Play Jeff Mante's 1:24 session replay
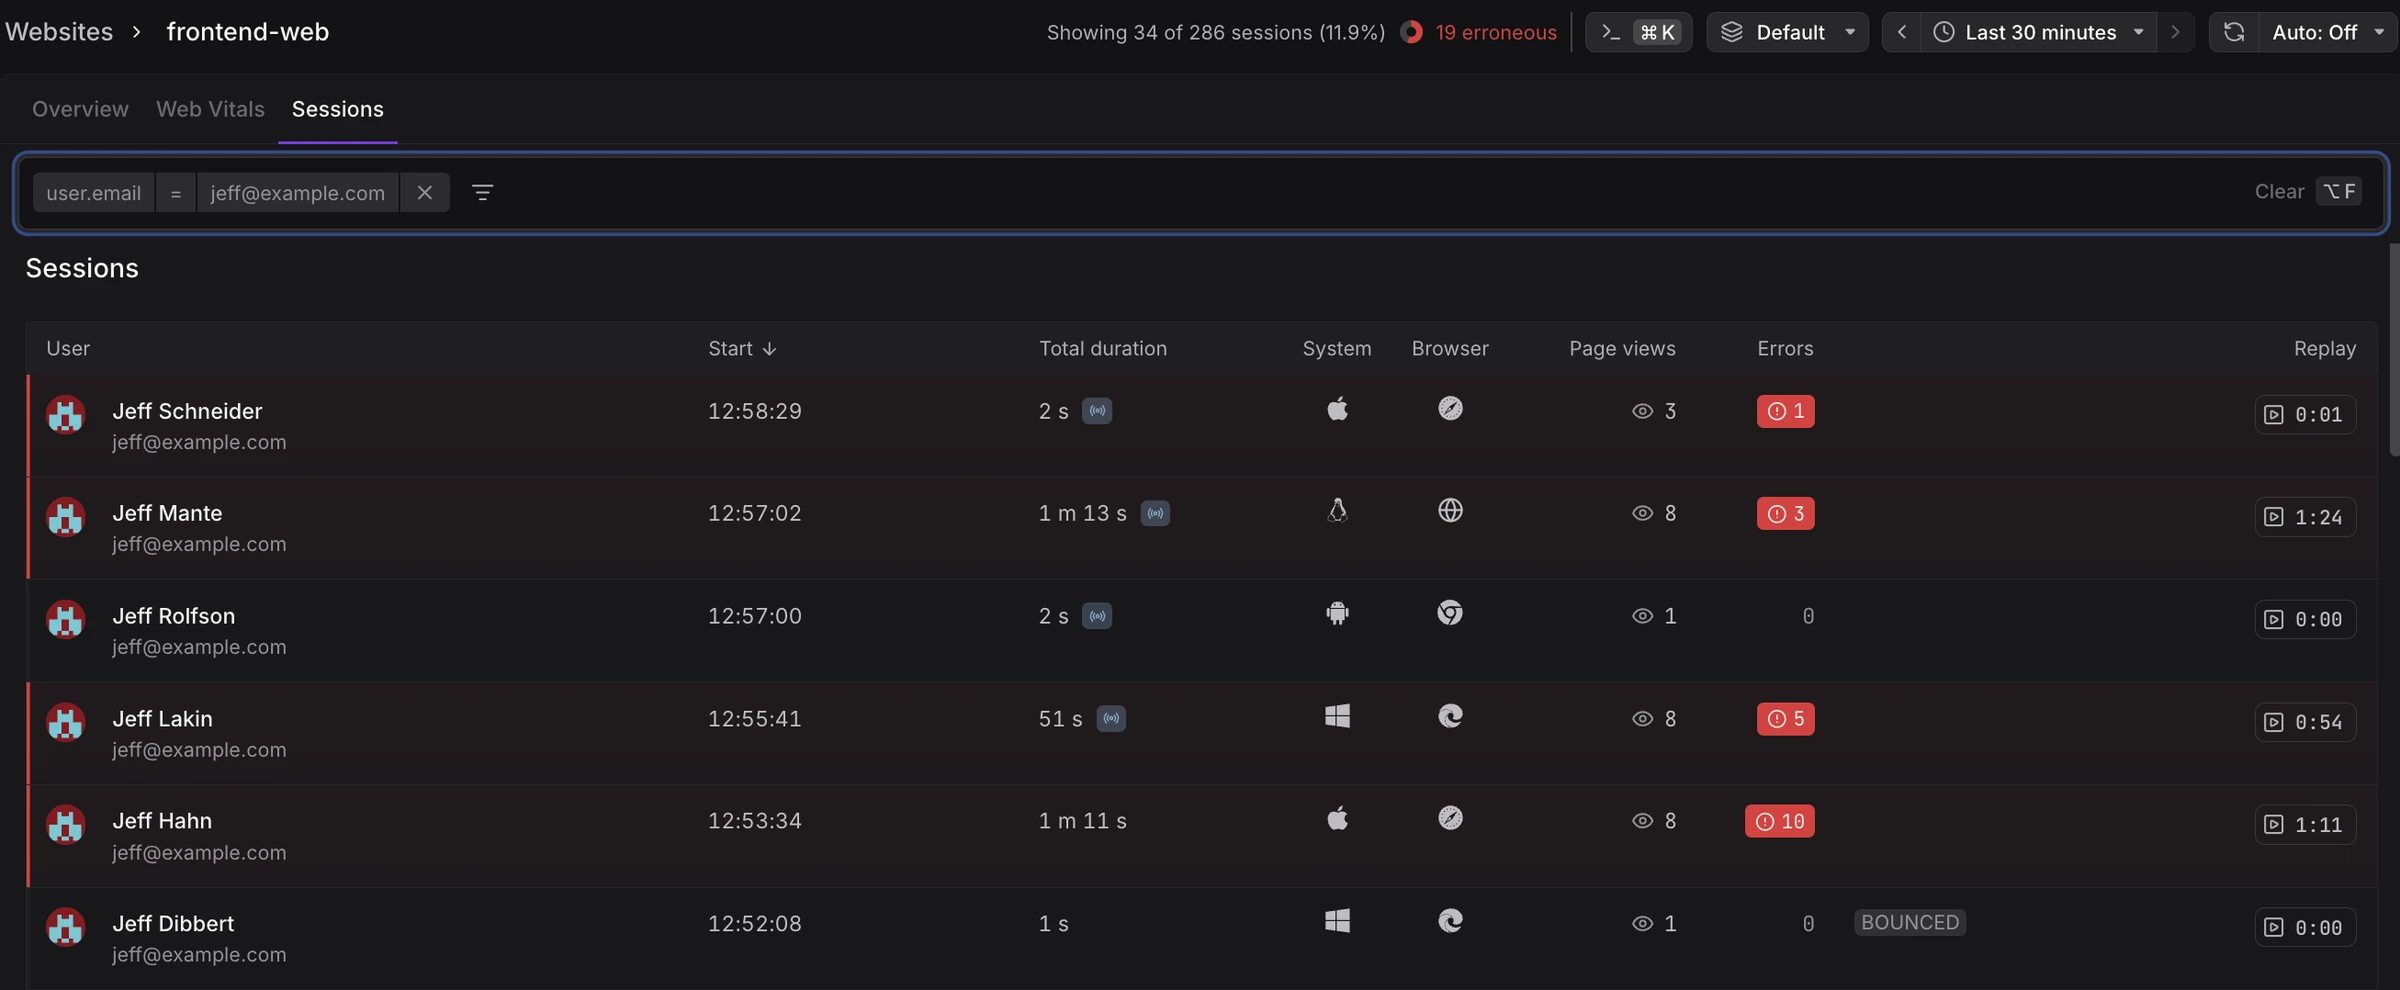Viewport: 2400px width, 990px height. [2305, 517]
